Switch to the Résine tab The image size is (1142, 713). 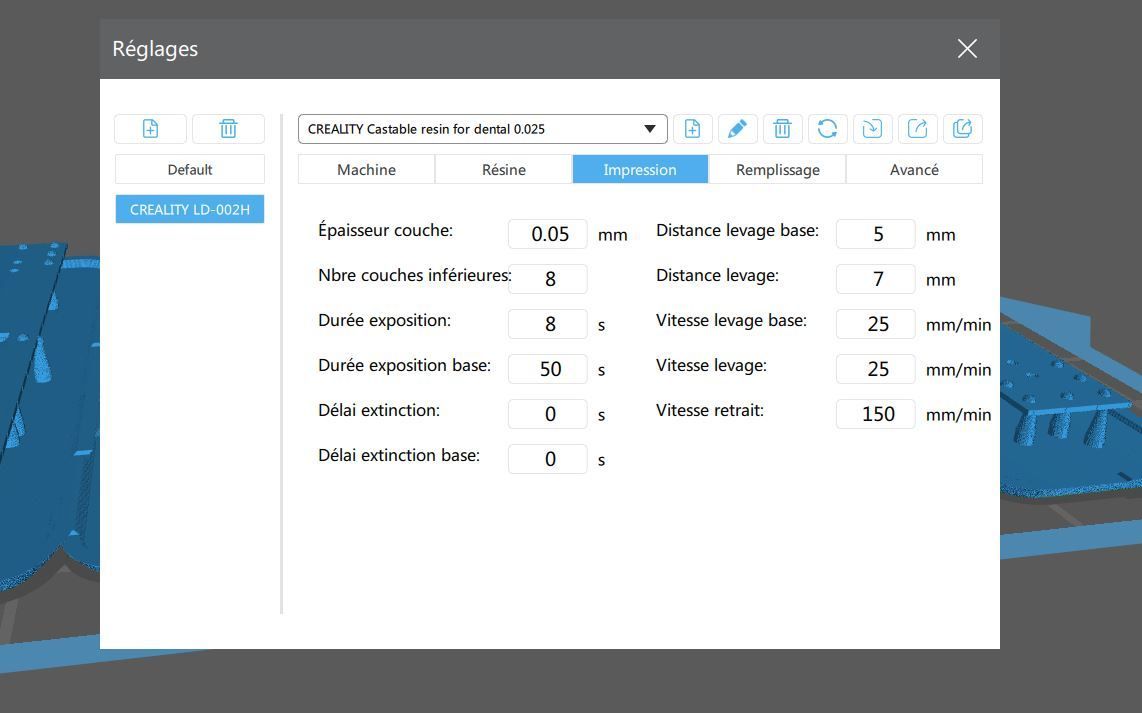(x=503, y=169)
